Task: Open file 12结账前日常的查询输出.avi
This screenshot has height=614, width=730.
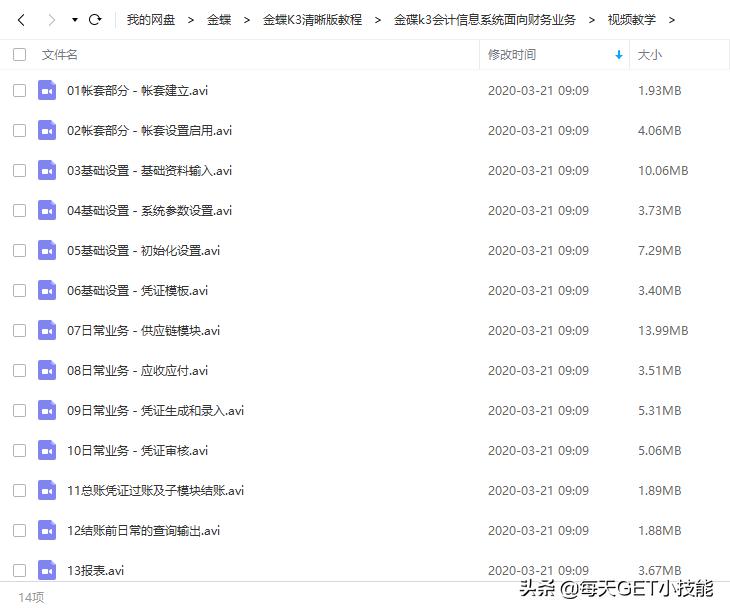Action: click(x=143, y=531)
